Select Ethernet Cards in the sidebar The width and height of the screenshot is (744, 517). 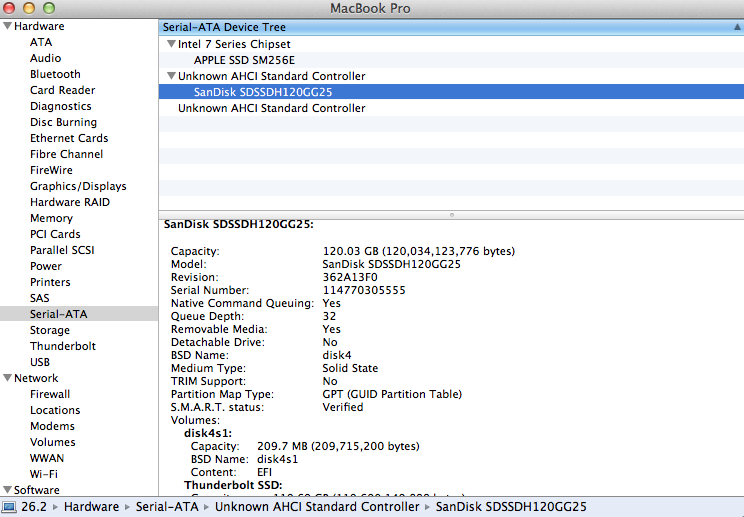pyautogui.click(x=69, y=138)
